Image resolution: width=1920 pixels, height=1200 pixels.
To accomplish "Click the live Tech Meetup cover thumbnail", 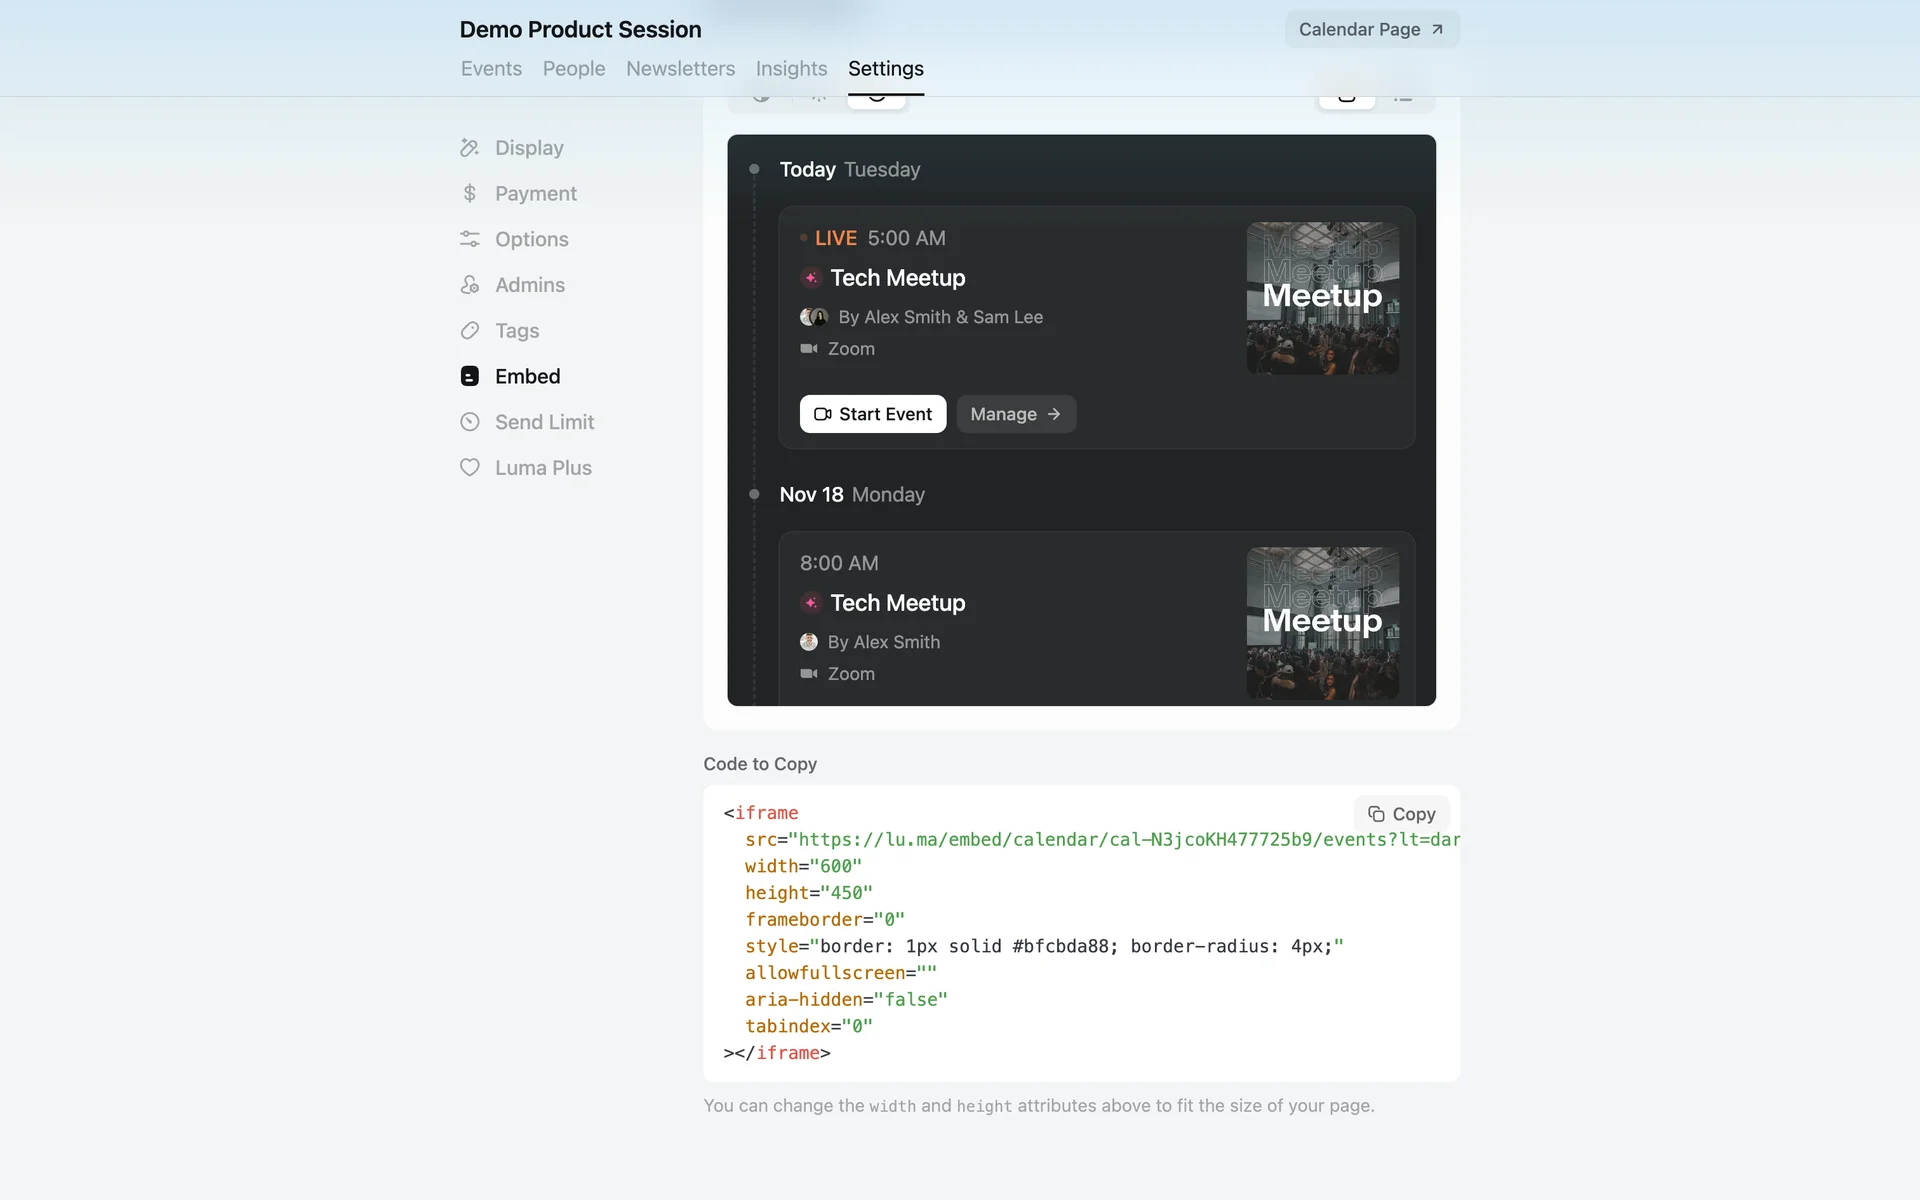I will (x=1322, y=298).
